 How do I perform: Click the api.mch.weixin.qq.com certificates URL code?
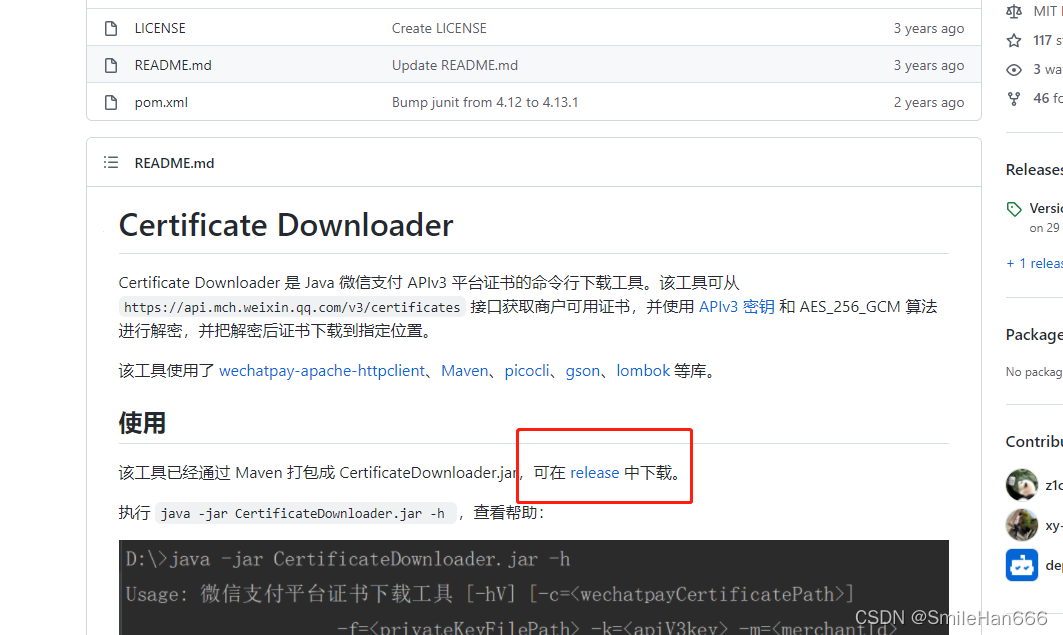click(292, 307)
